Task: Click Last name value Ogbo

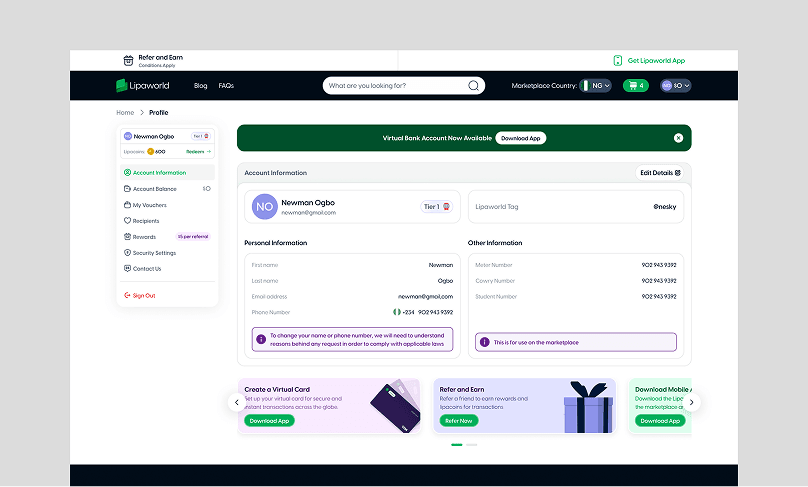Action: click(x=445, y=281)
